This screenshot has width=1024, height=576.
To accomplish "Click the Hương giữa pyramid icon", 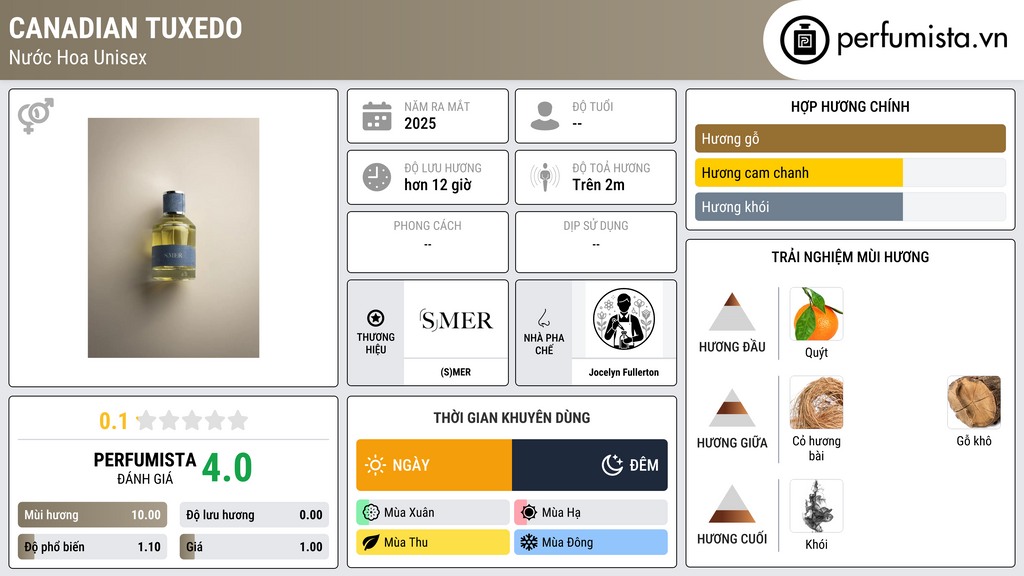I will coord(732,408).
